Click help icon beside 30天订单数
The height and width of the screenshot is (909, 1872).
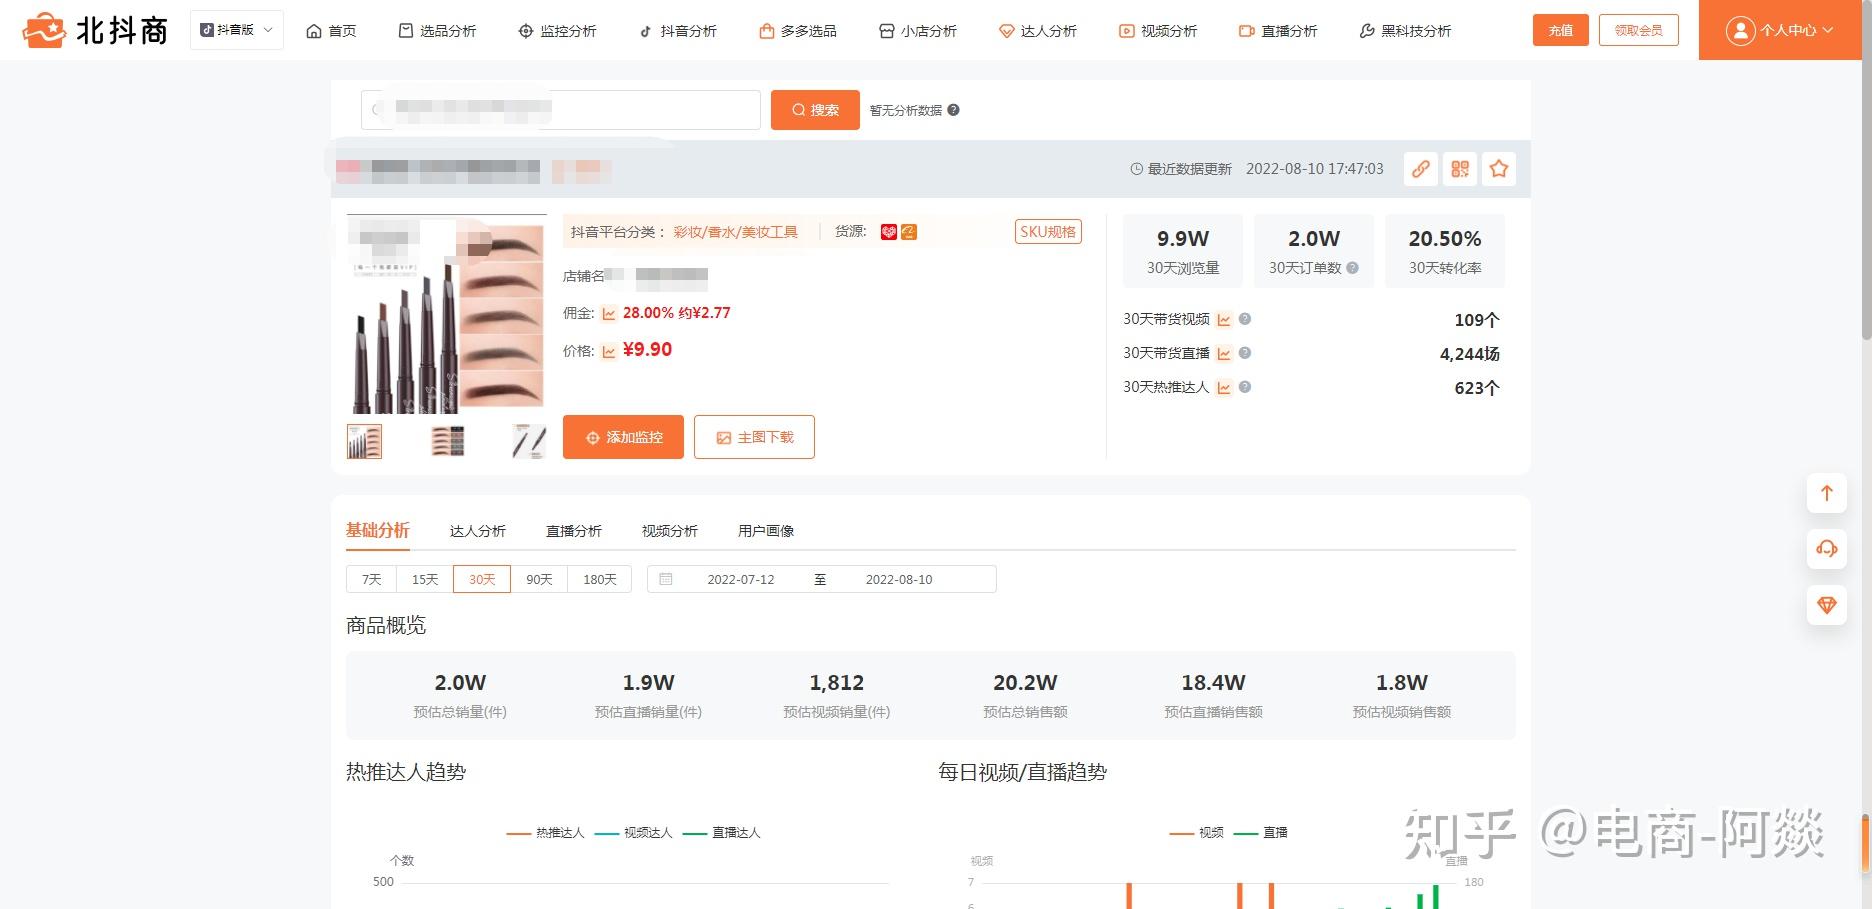(1352, 268)
